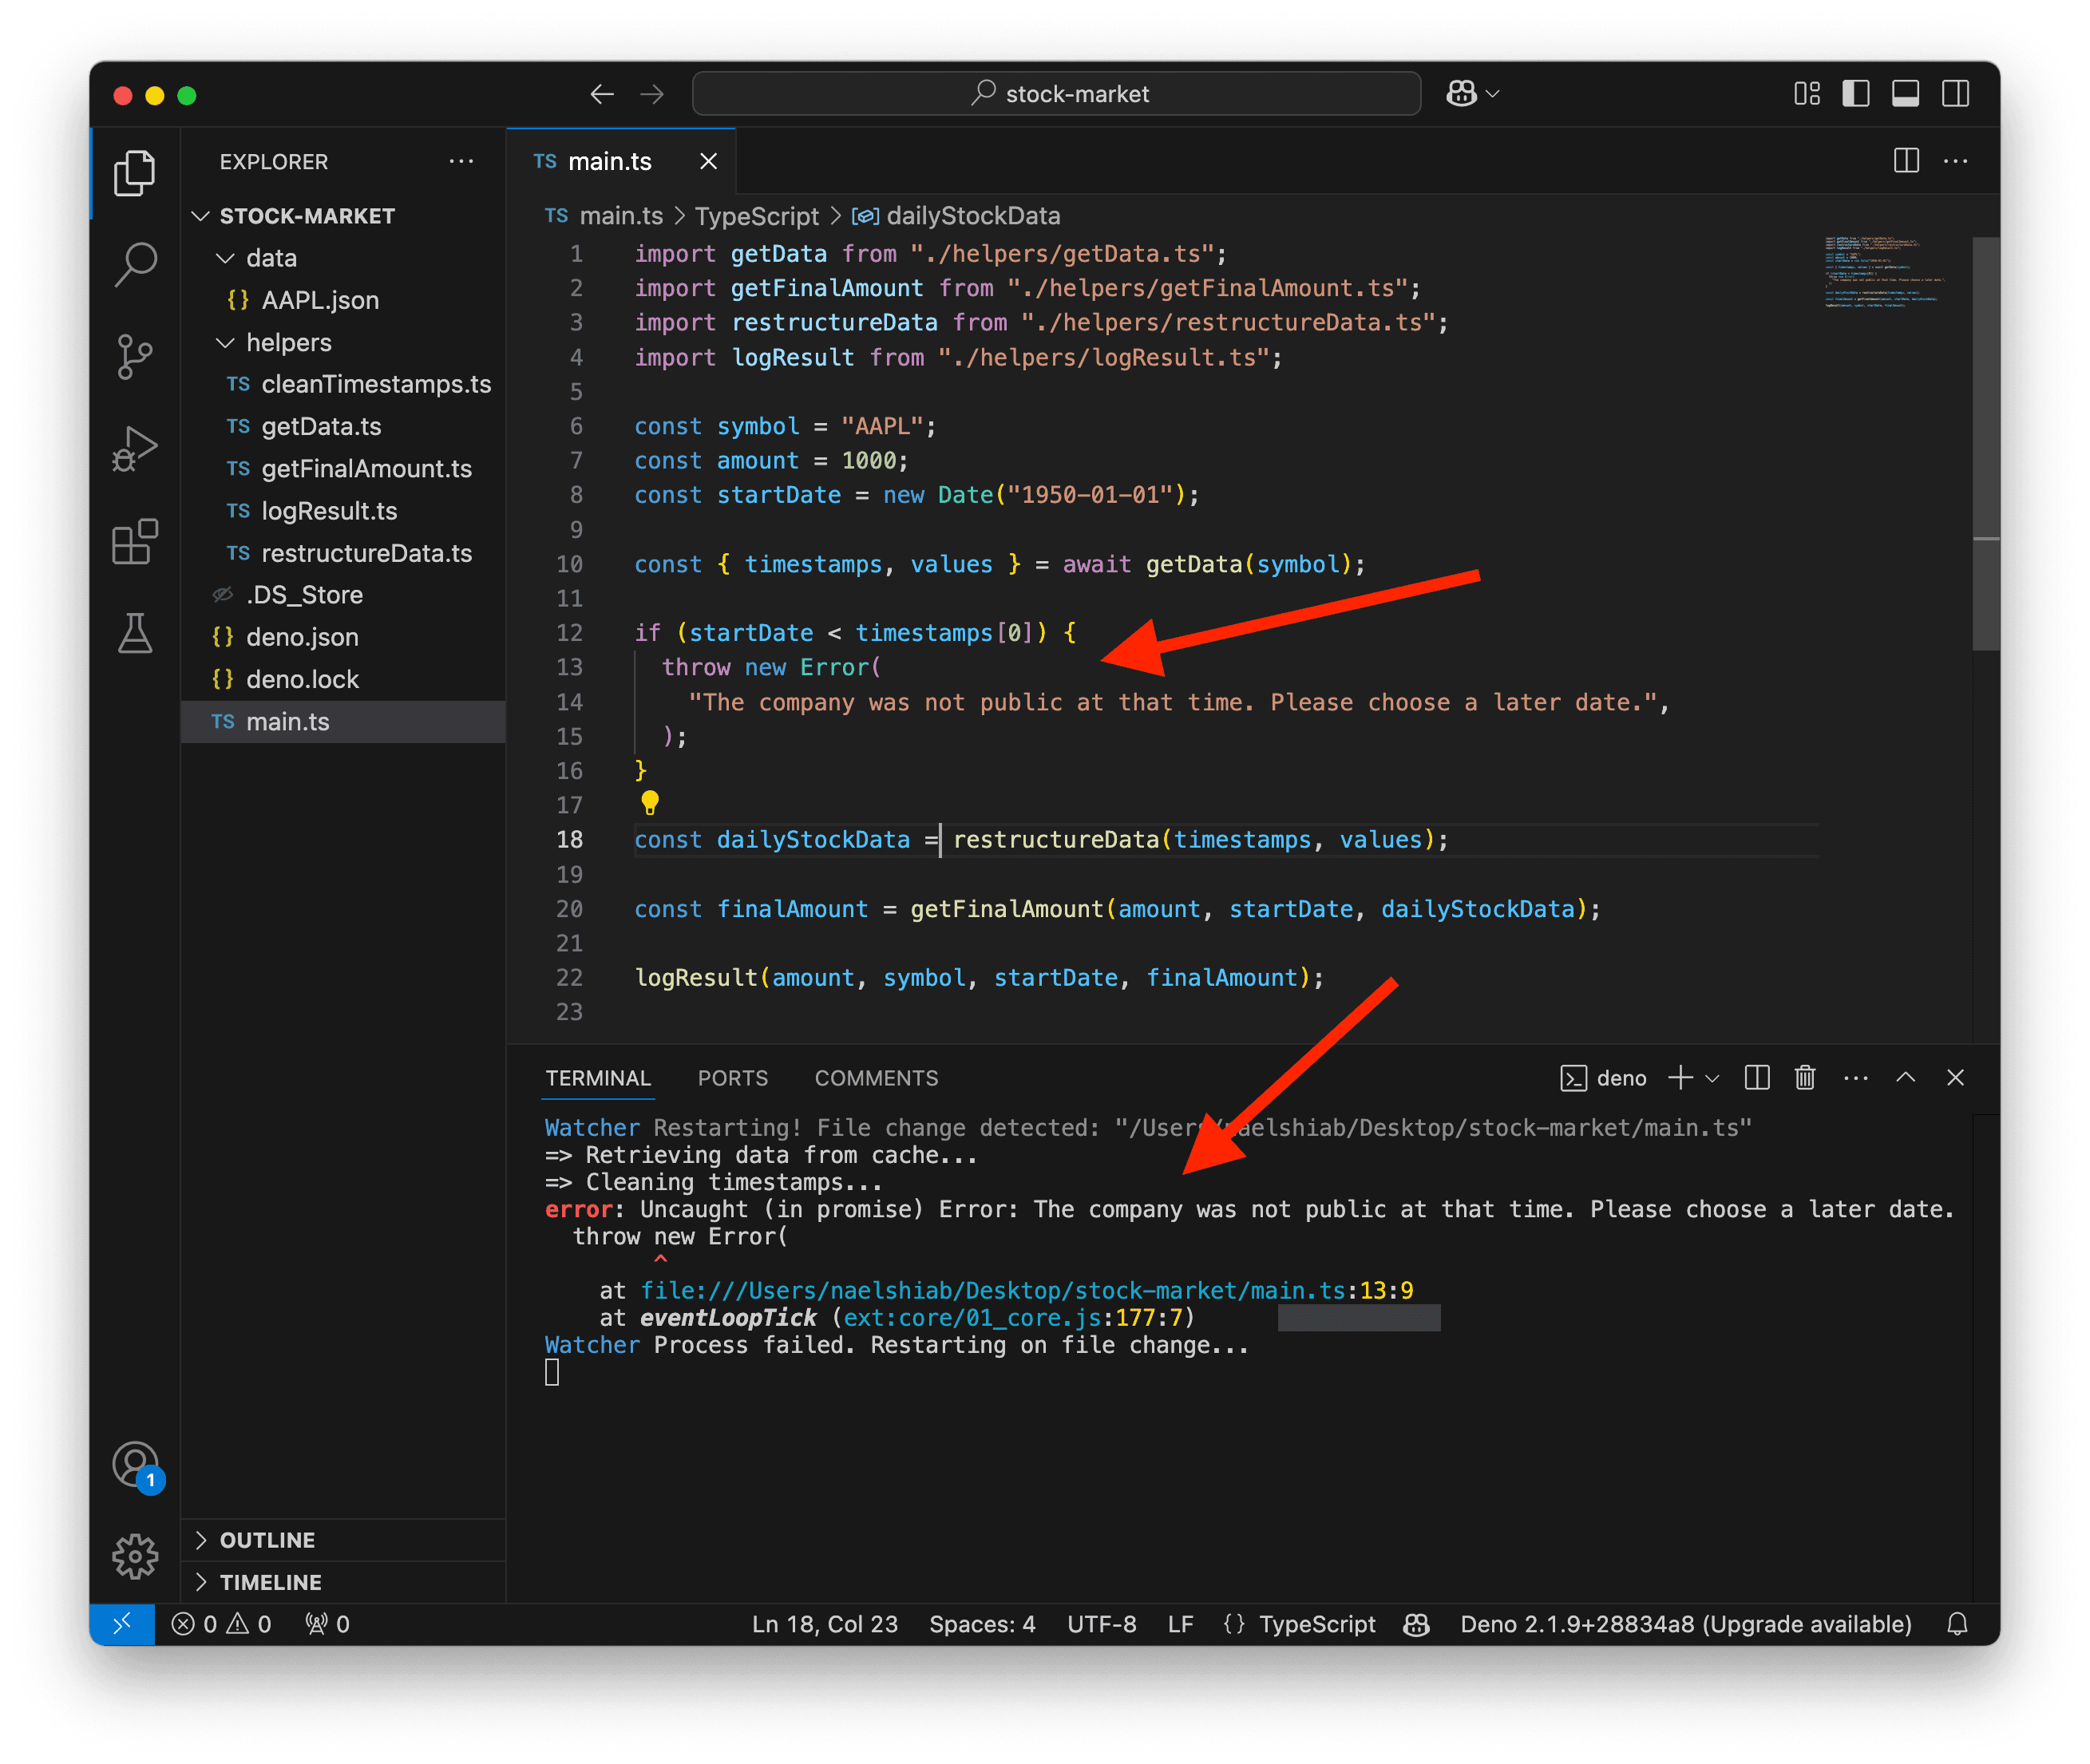
Task: Open deno.json in explorer
Action: pos(344,637)
